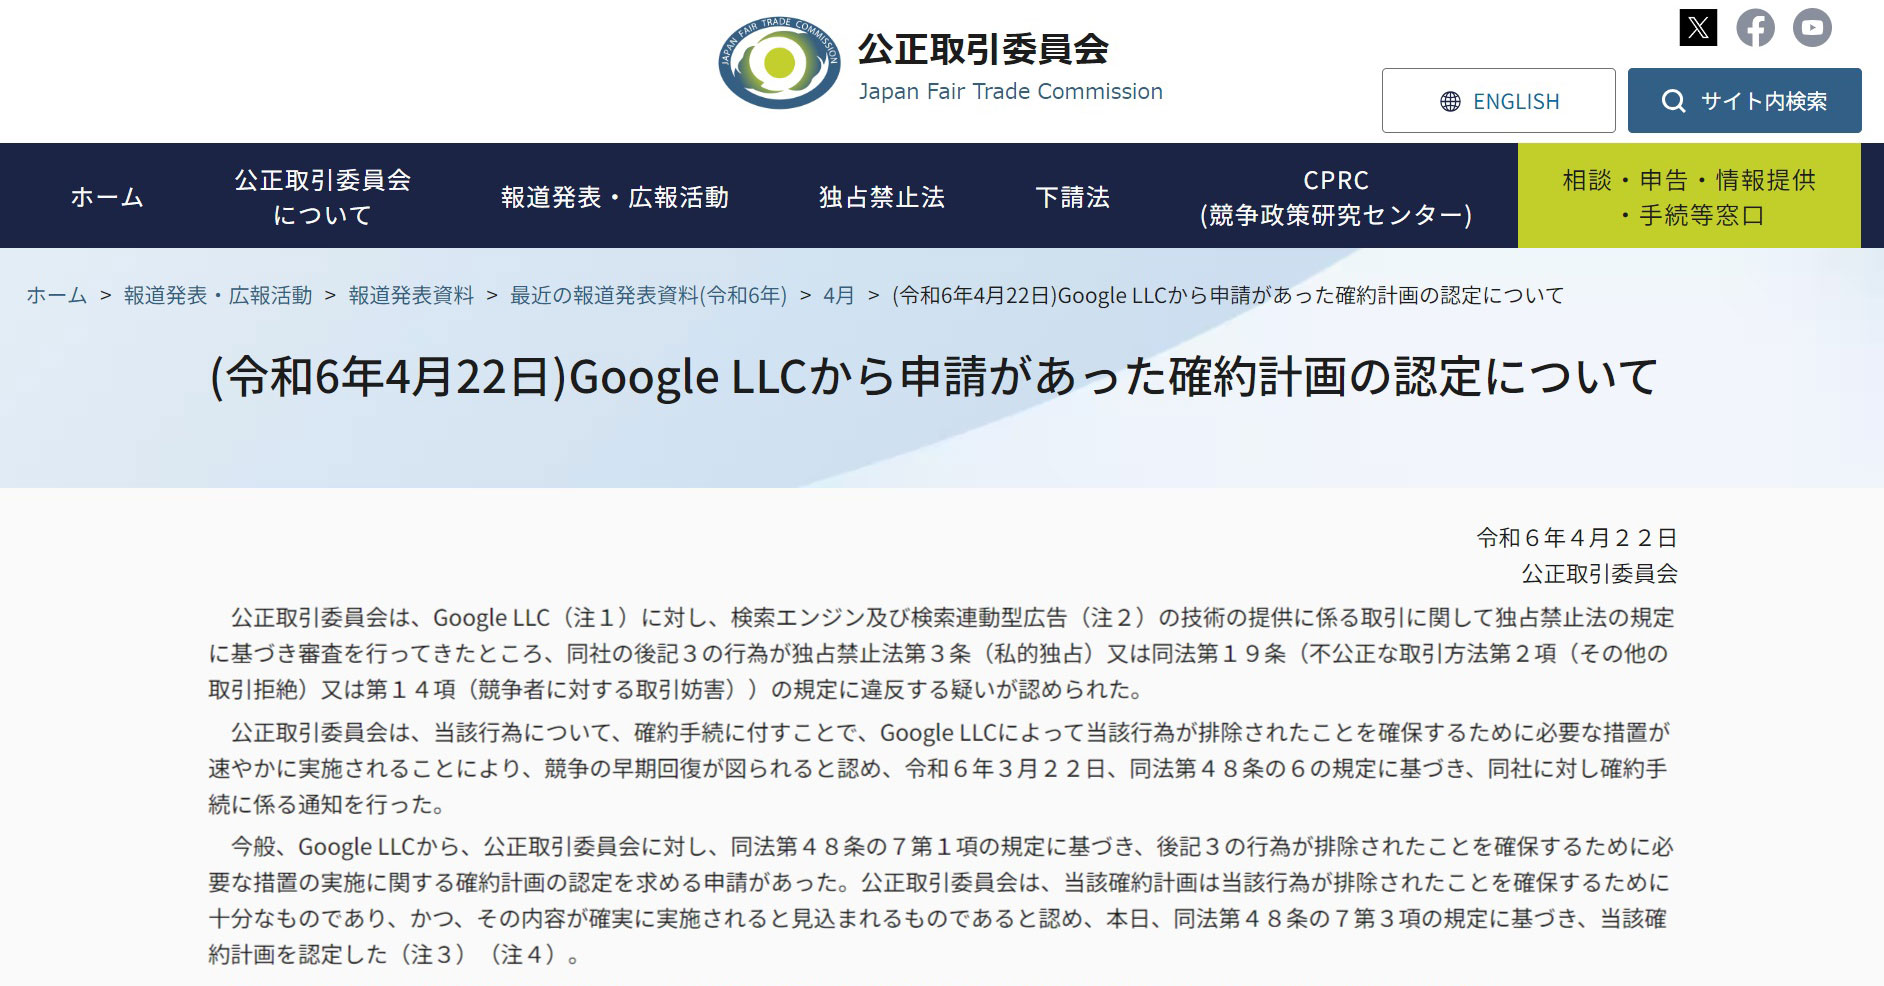Click the magnifier icon in site search
1884x986 pixels.
pos(1673,101)
